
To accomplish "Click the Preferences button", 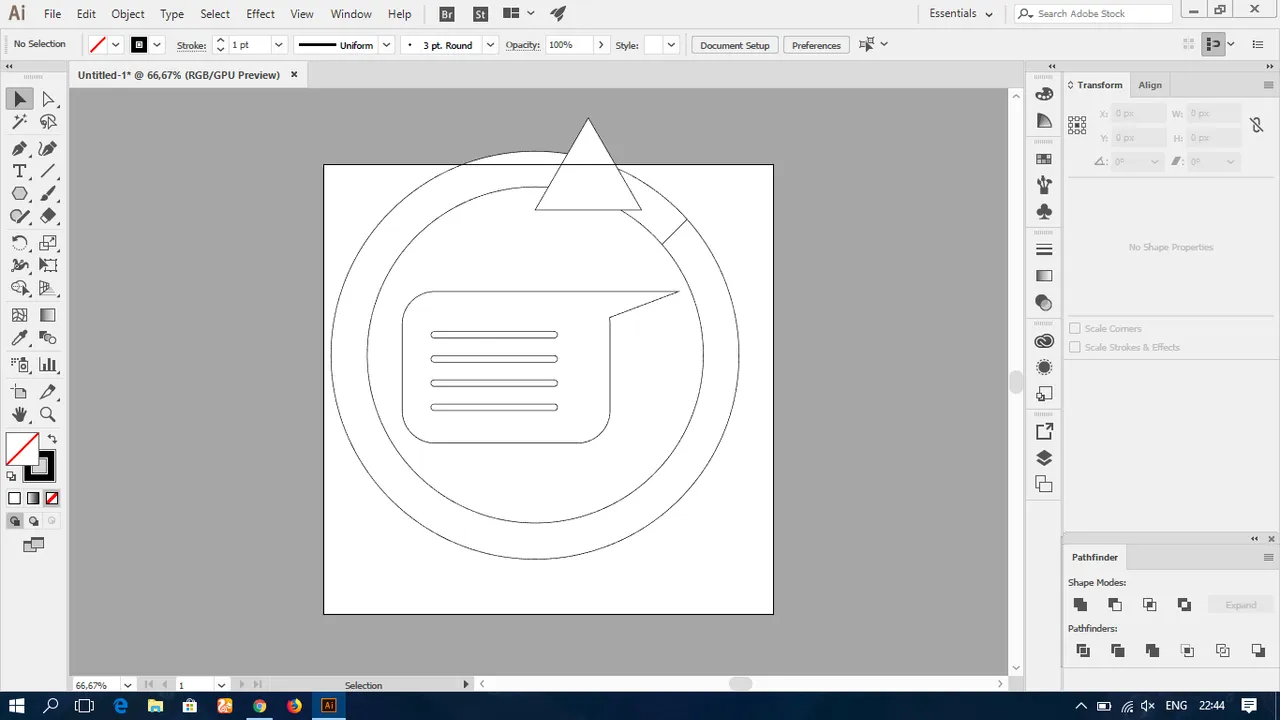I will click(x=816, y=45).
